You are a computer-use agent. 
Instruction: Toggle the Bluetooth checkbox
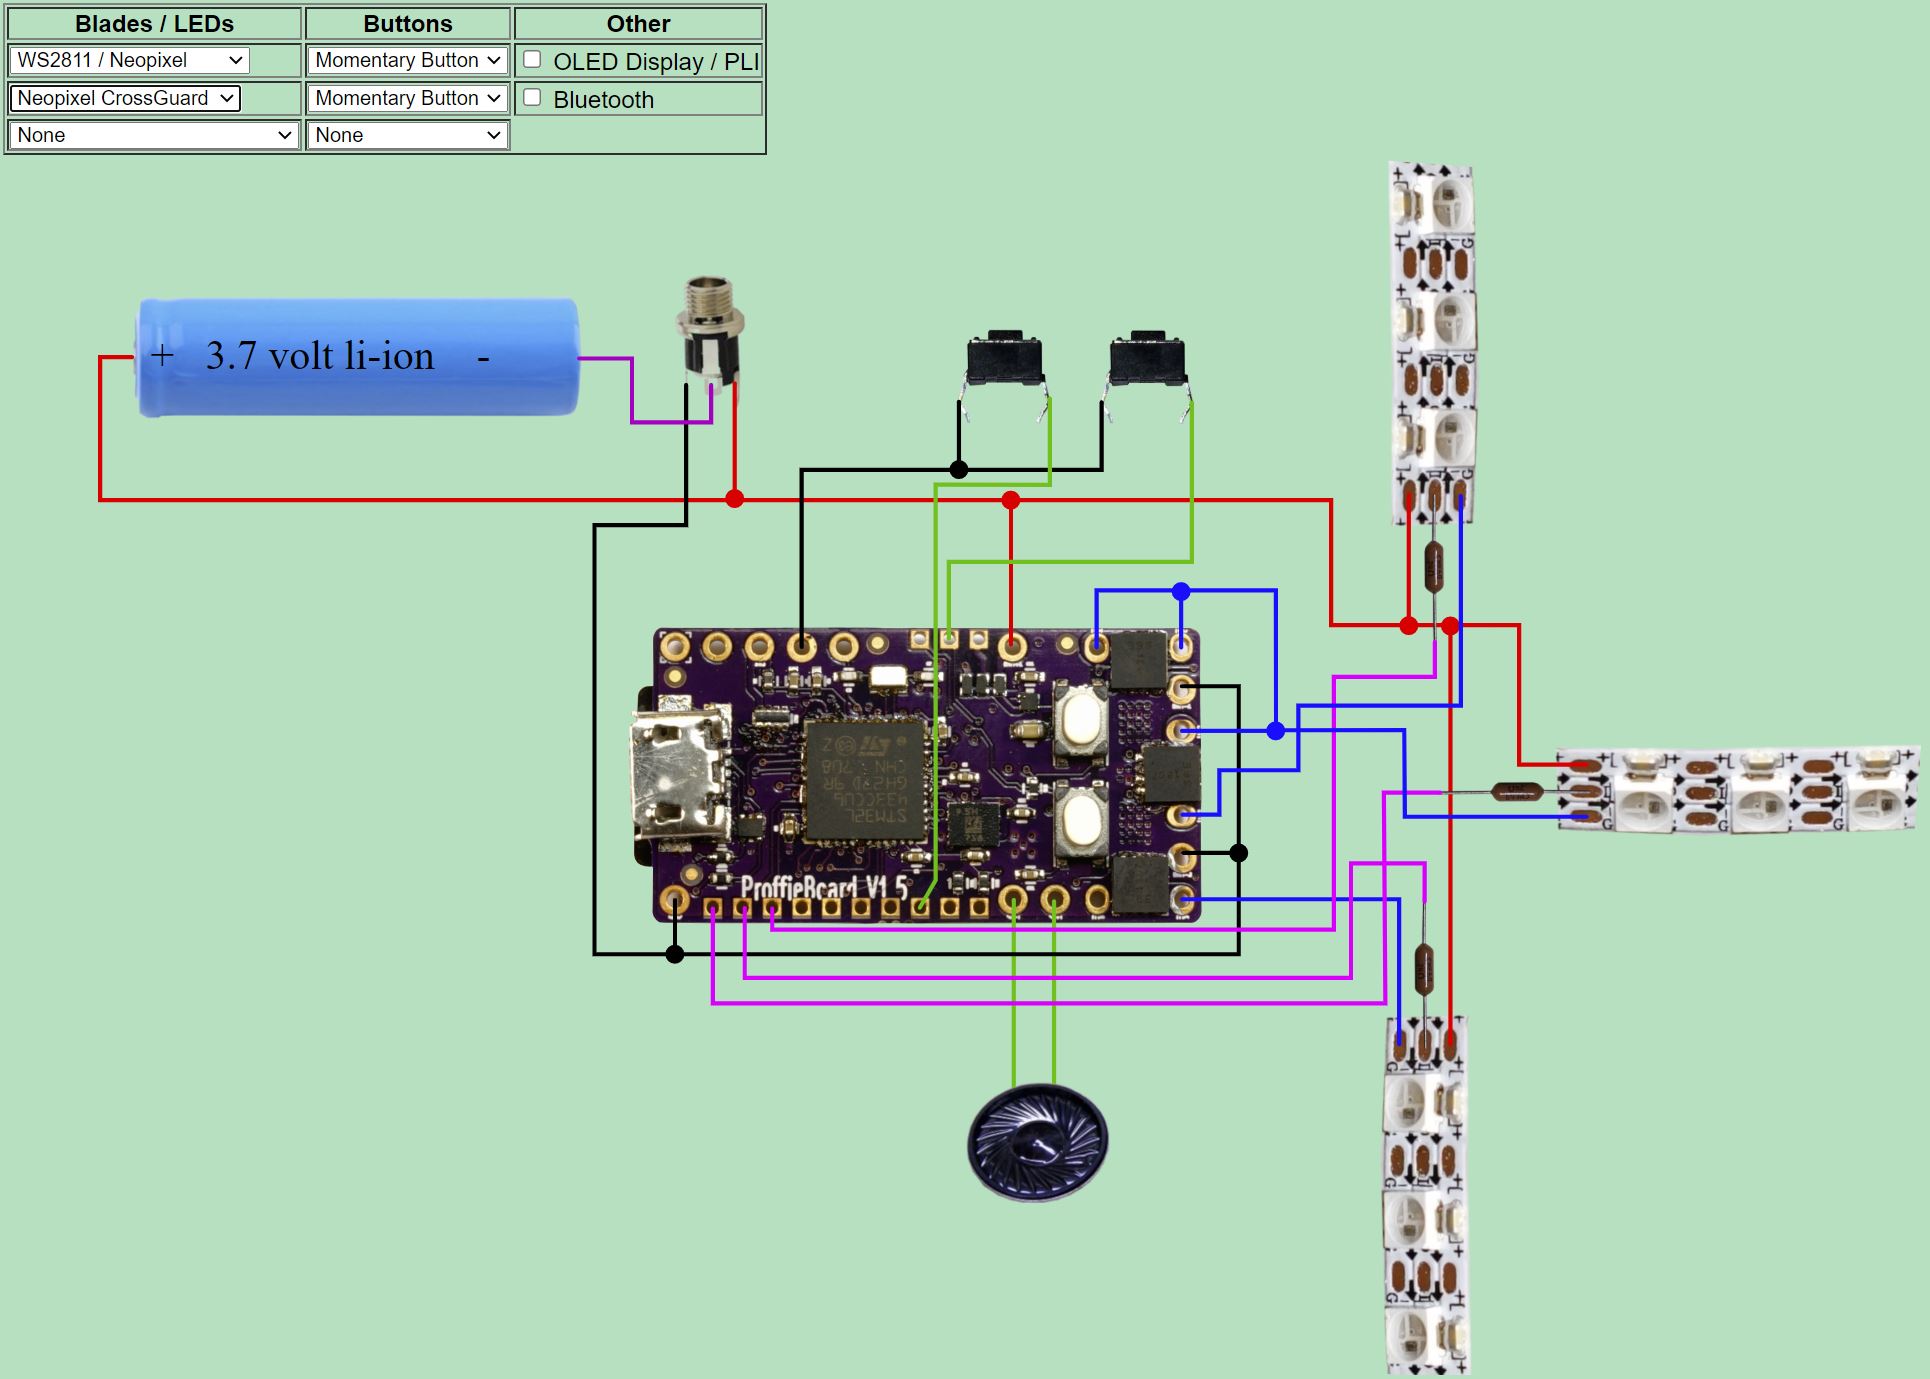click(x=533, y=98)
